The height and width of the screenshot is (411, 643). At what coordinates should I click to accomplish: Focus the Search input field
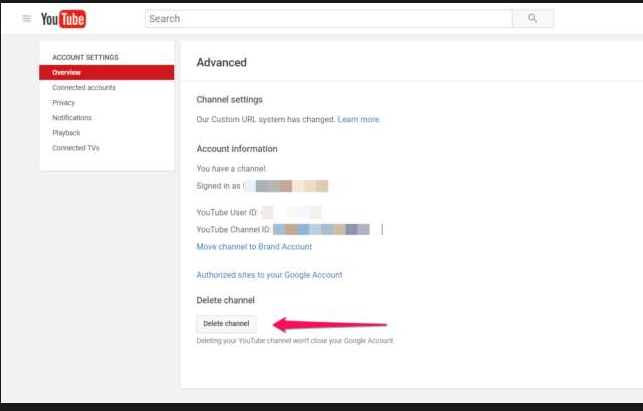click(328, 18)
